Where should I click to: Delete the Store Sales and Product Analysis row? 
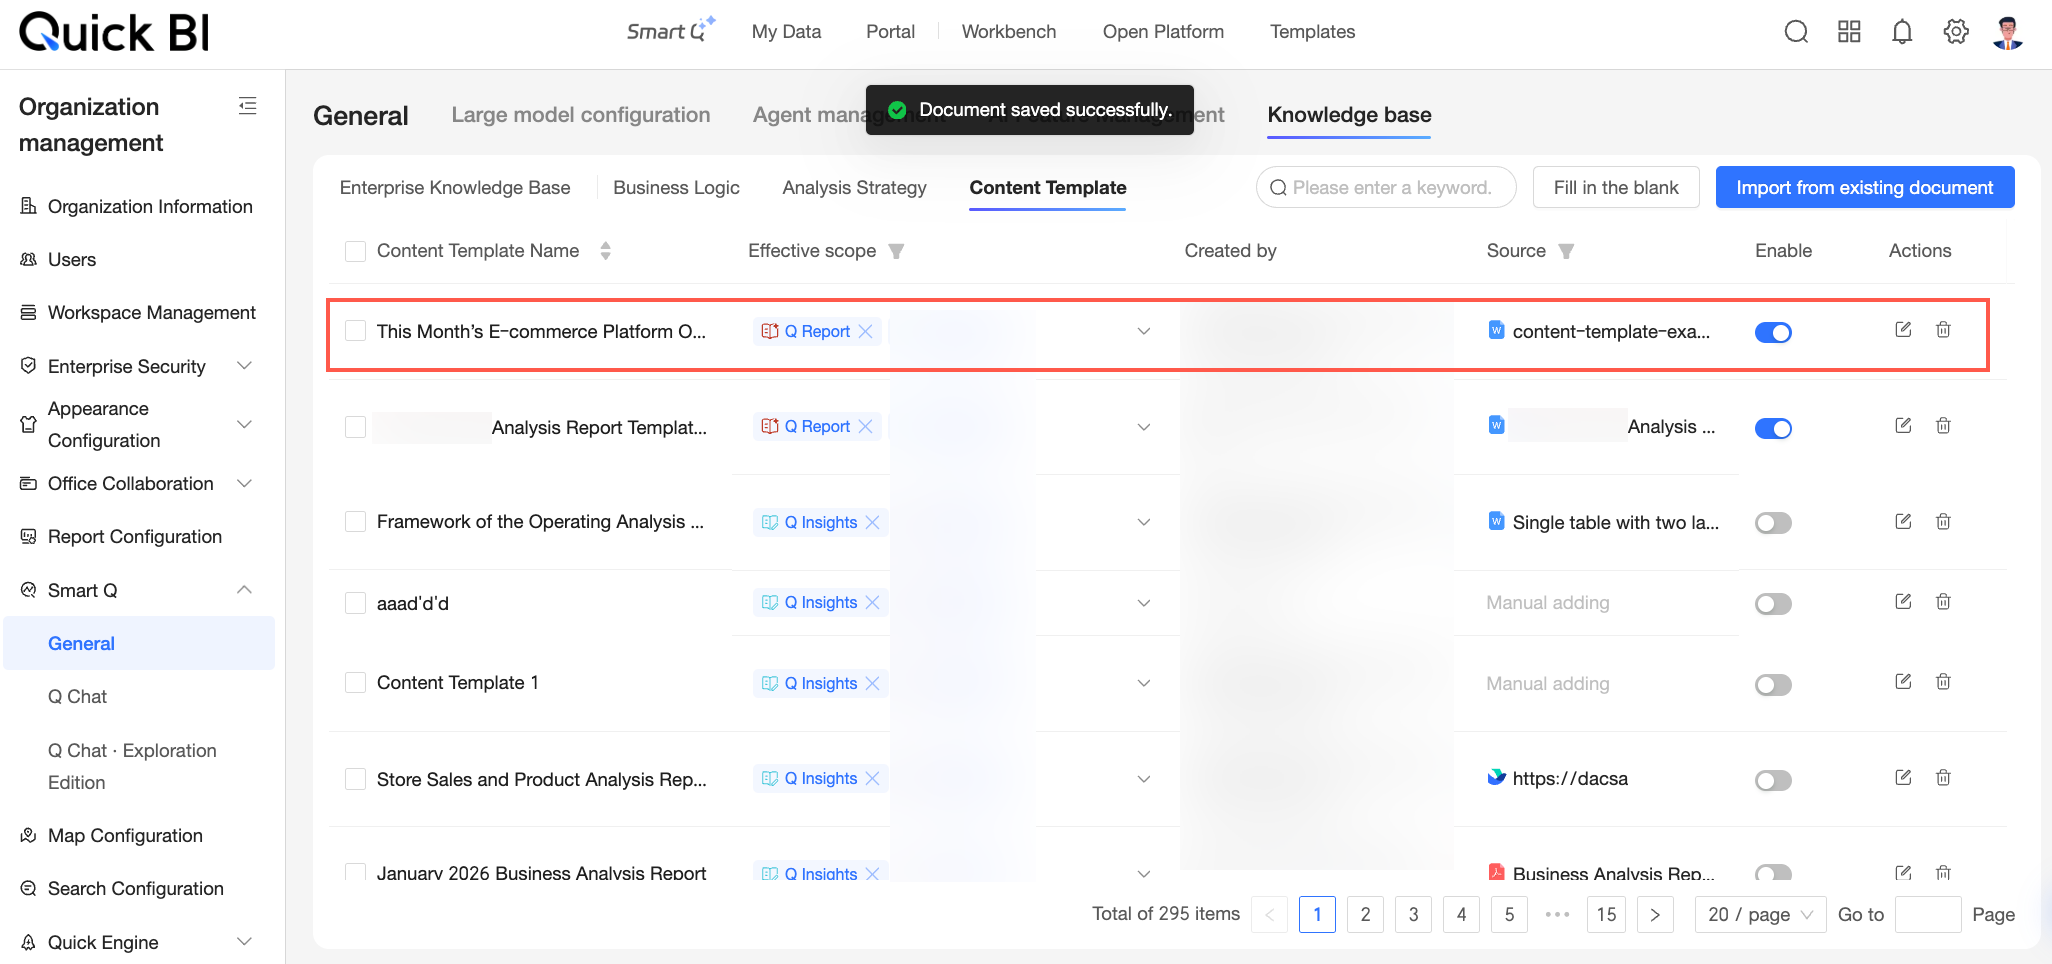(x=1943, y=778)
